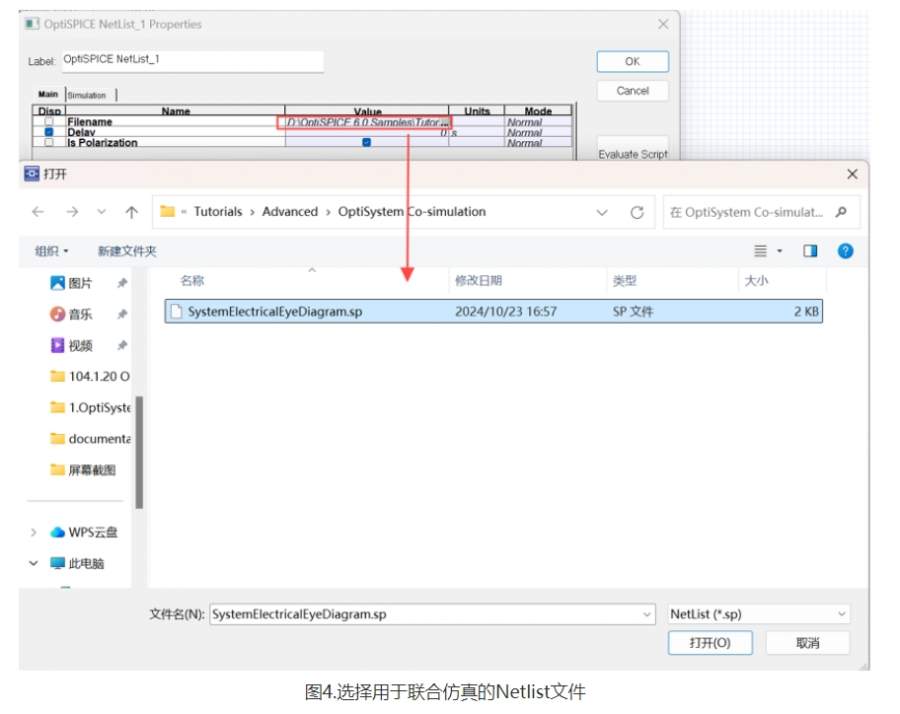Click the search magnifier icon
The width and height of the screenshot is (900, 714).
(x=841, y=212)
